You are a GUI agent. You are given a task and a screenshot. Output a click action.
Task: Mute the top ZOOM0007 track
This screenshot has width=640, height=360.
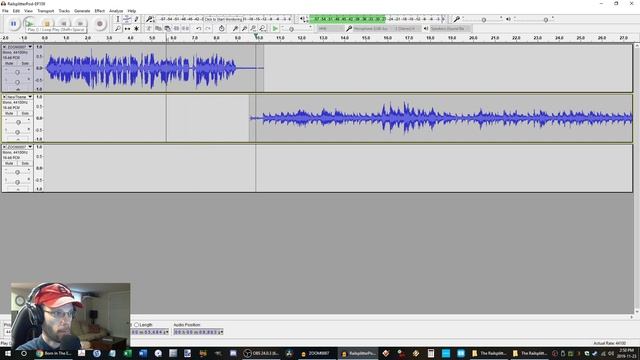9,63
